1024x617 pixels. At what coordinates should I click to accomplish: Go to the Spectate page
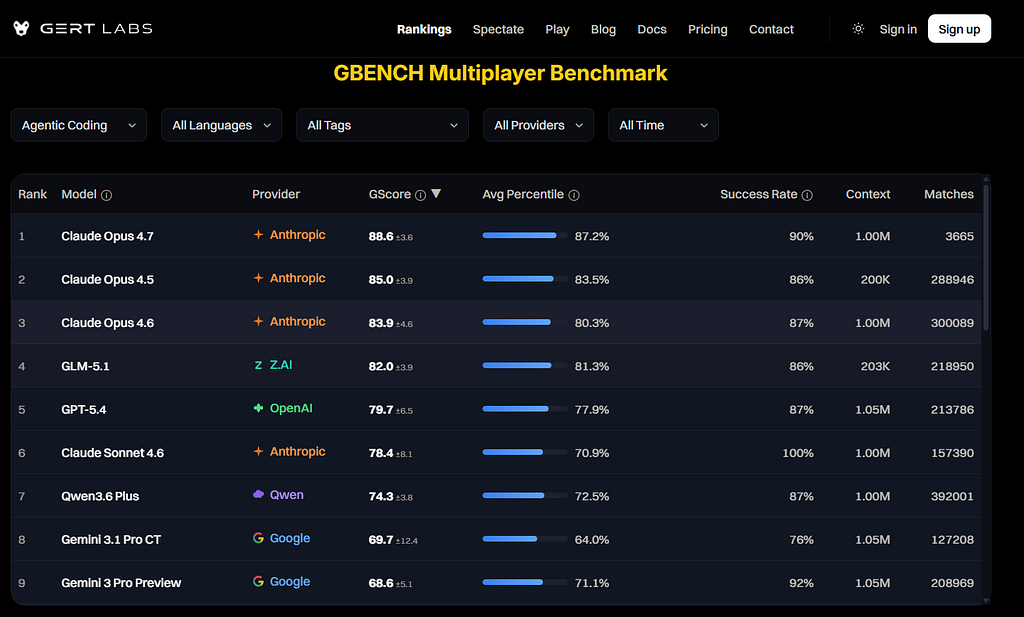click(498, 29)
